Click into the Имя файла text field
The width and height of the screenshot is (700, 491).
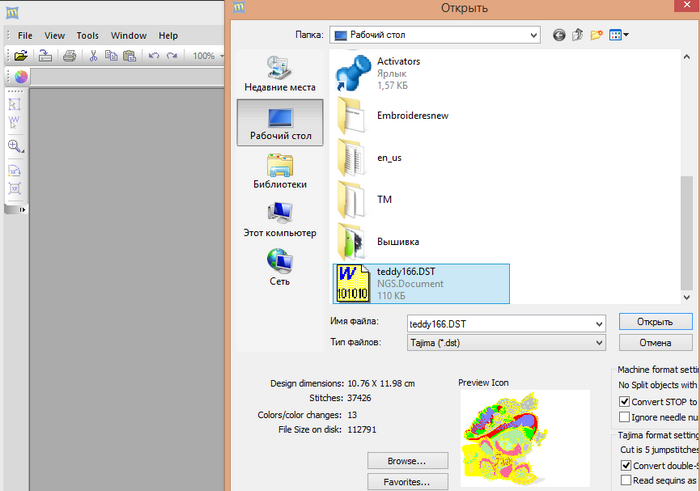tap(500, 324)
